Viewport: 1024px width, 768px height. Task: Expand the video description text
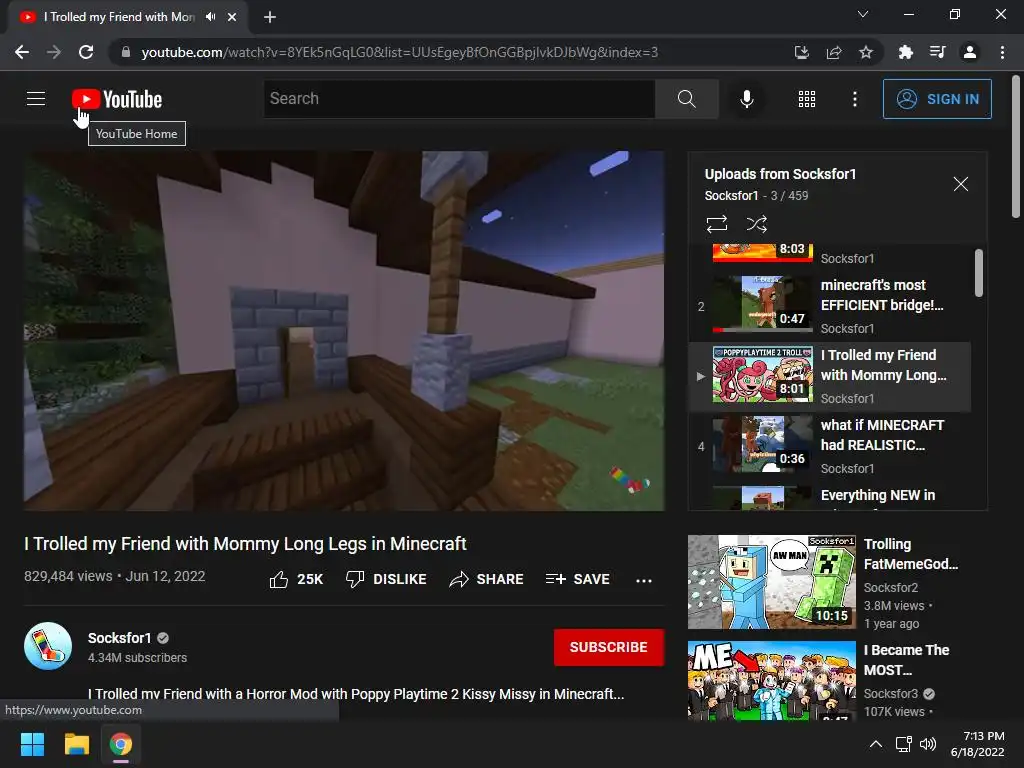356,694
